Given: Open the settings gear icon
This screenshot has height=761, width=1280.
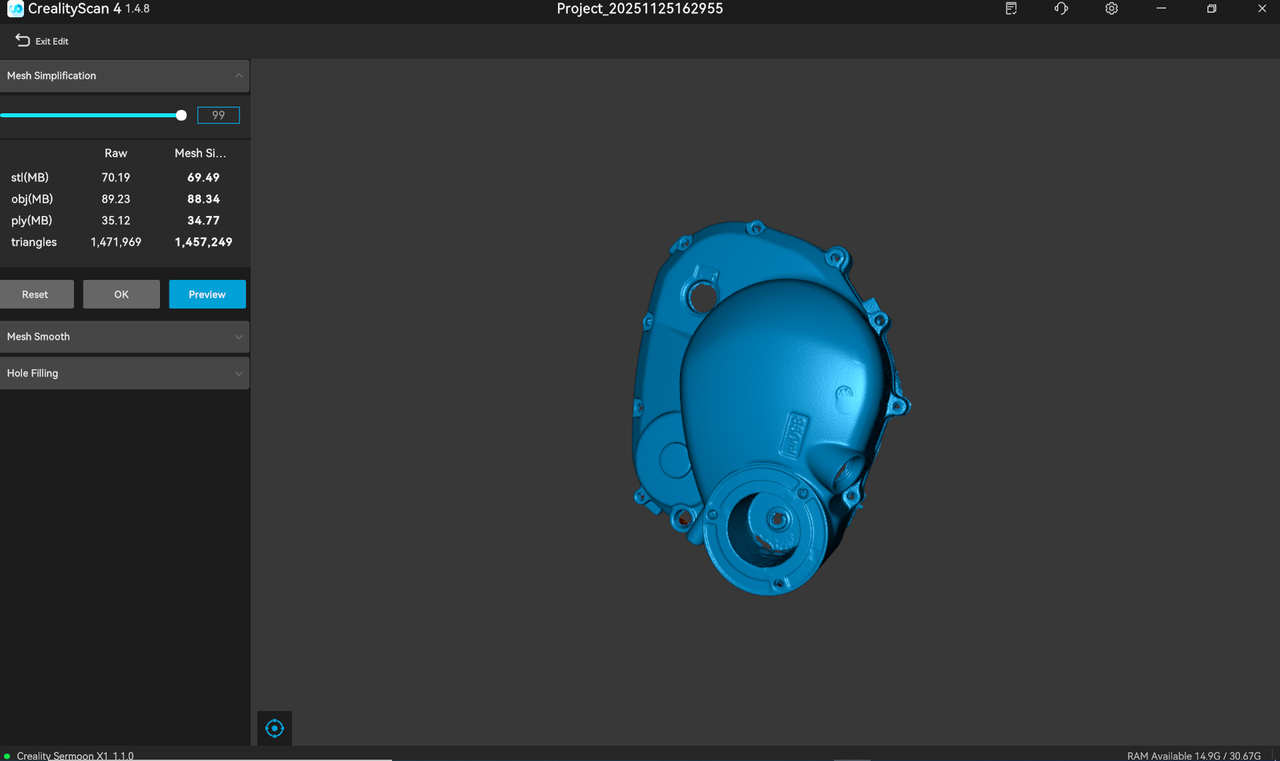Looking at the screenshot, I should [x=1111, y=9].
